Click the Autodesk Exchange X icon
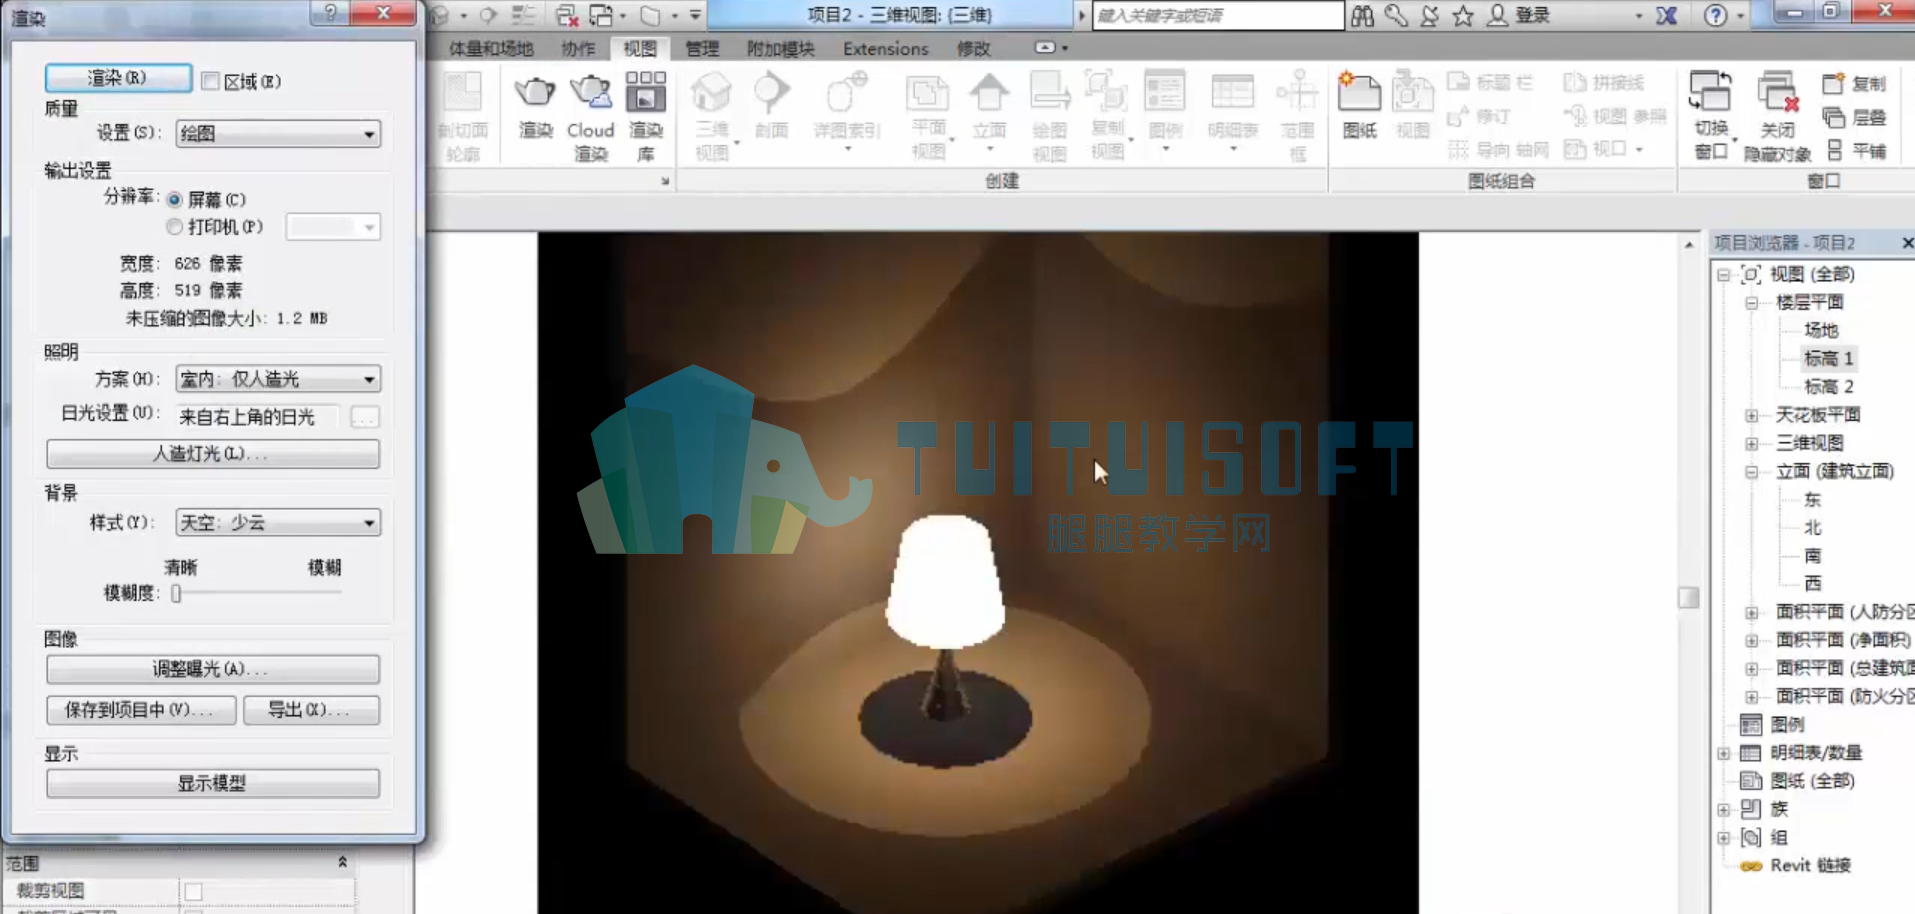1915x914 pixels. coord(1666,15)
